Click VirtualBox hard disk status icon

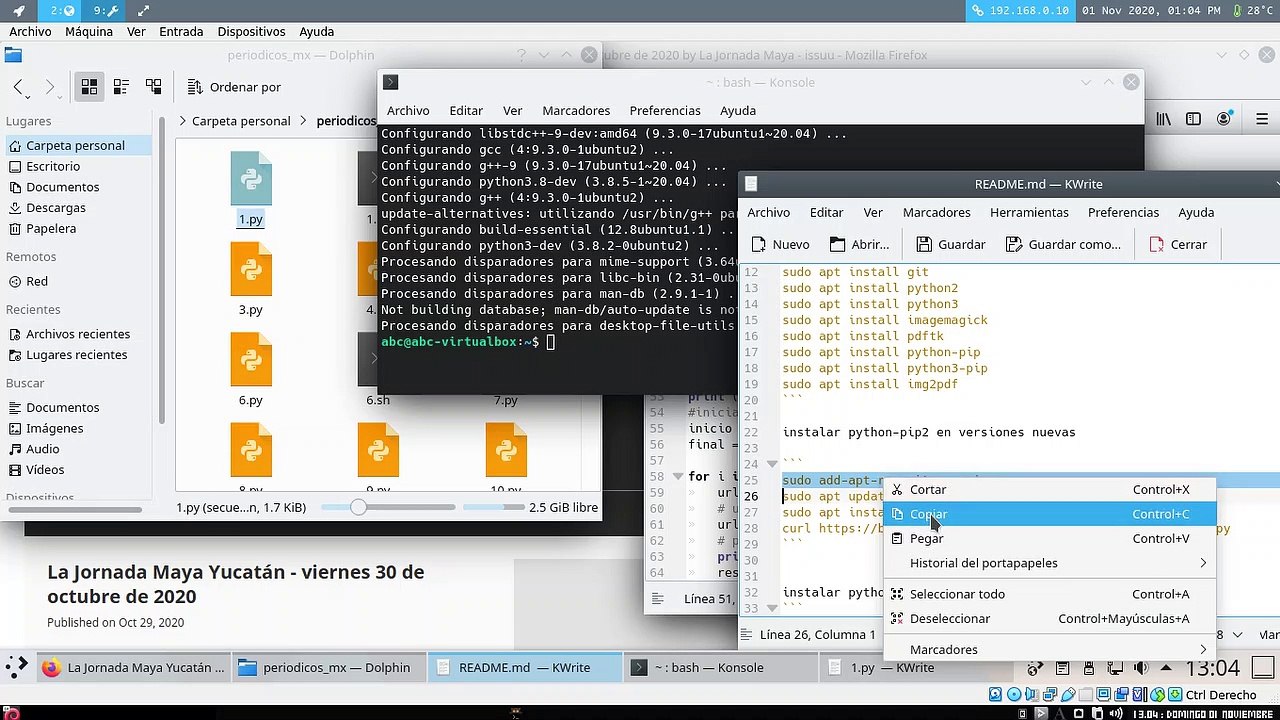pos(994,695)
